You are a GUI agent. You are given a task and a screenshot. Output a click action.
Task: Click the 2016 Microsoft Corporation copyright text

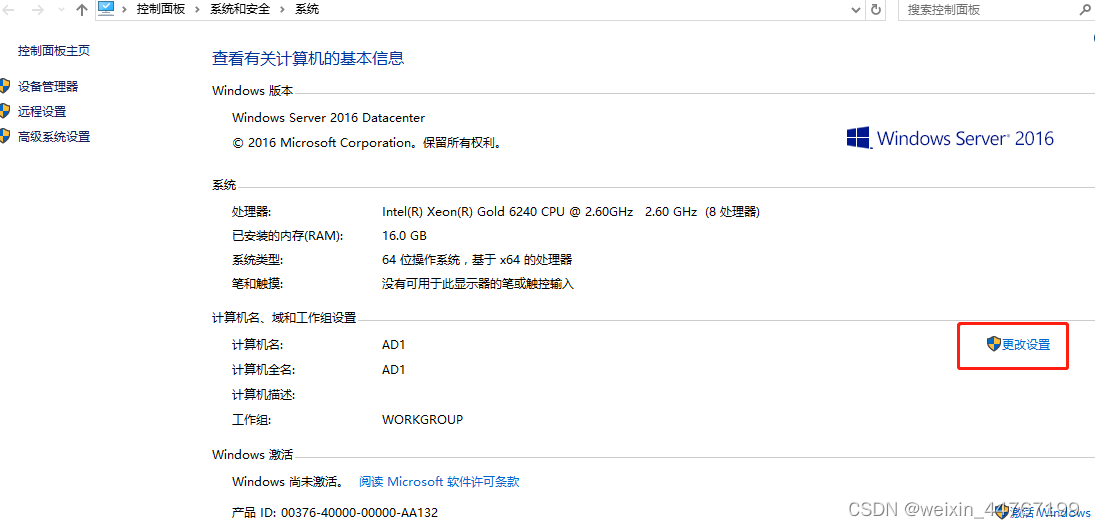[367, 142]
